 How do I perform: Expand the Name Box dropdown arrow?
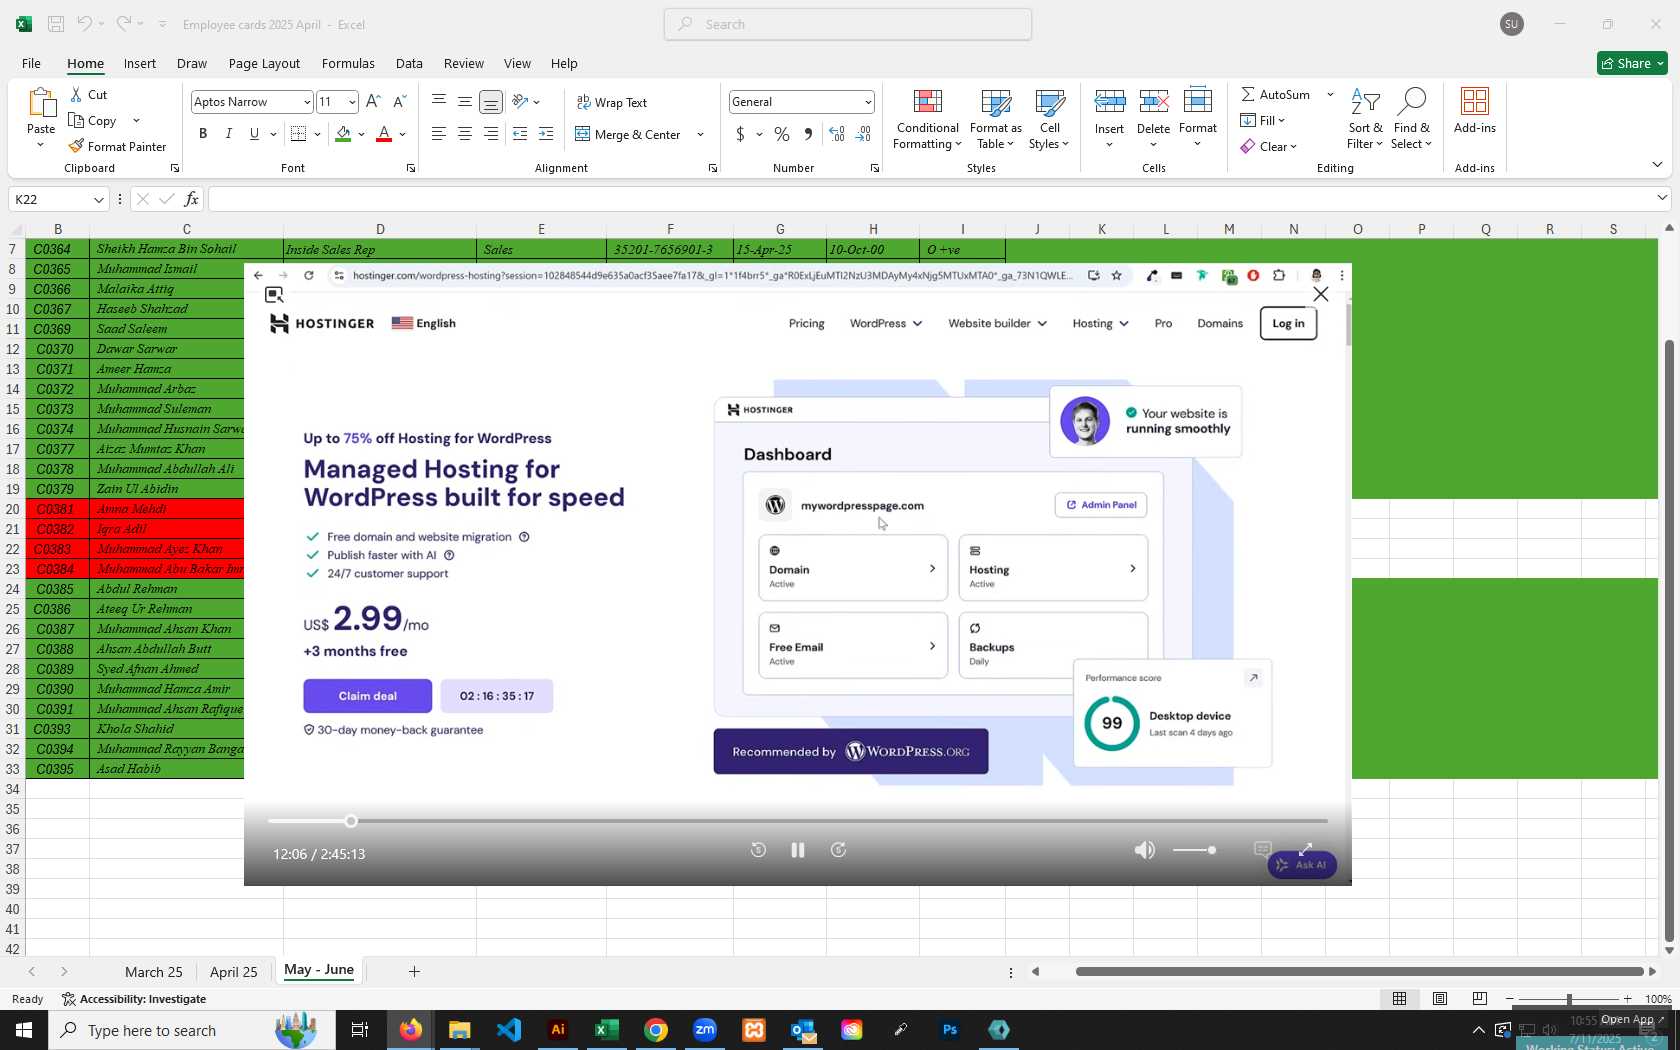pos(98,199)
